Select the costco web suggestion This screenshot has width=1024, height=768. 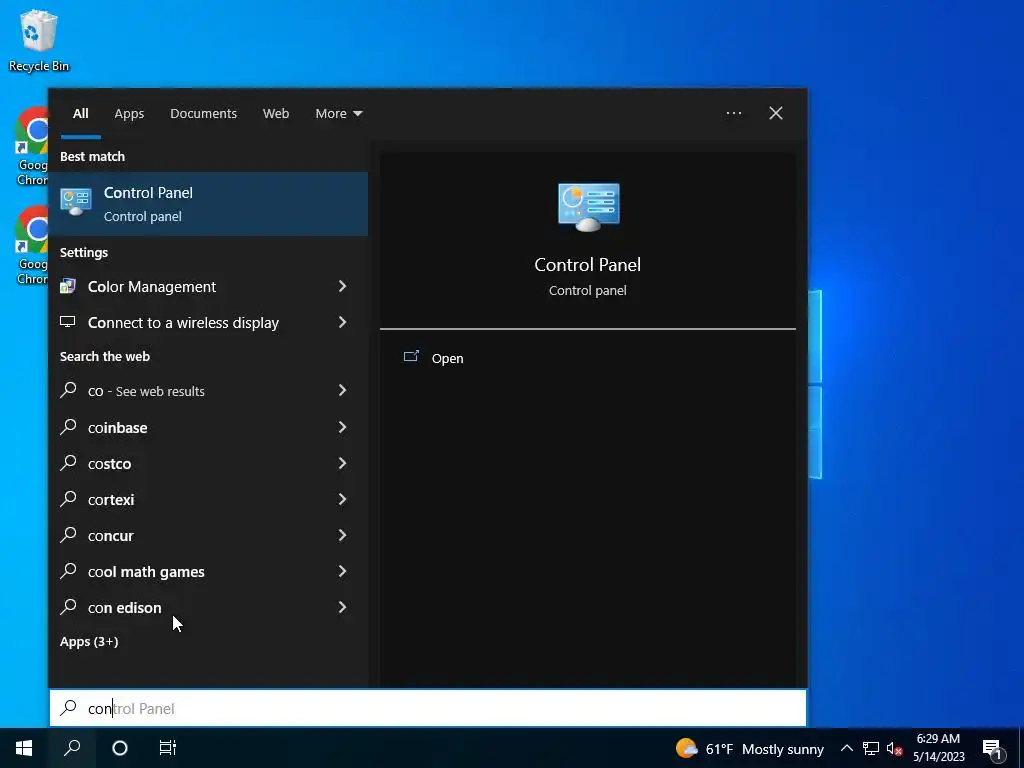pyautogui.click(x=208, y=462)
